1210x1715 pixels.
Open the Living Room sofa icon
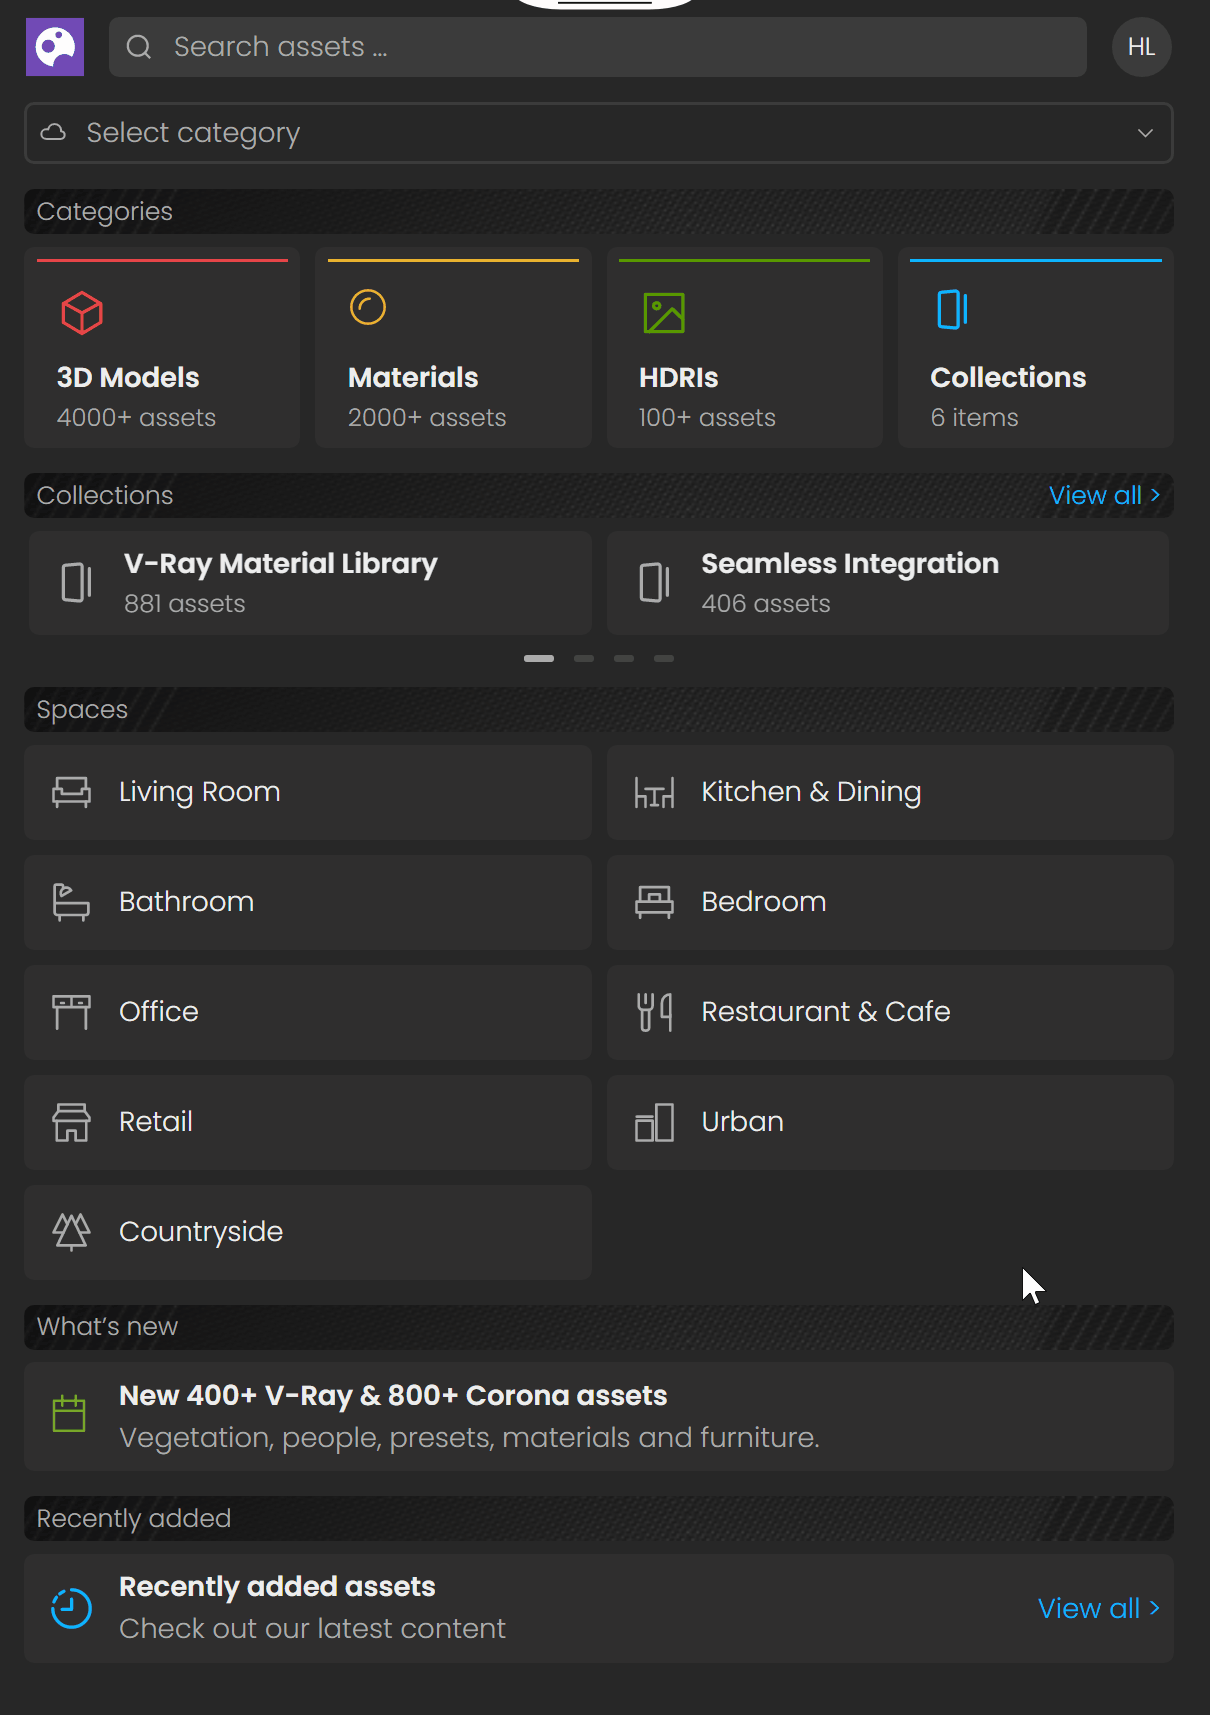(71, 792)
